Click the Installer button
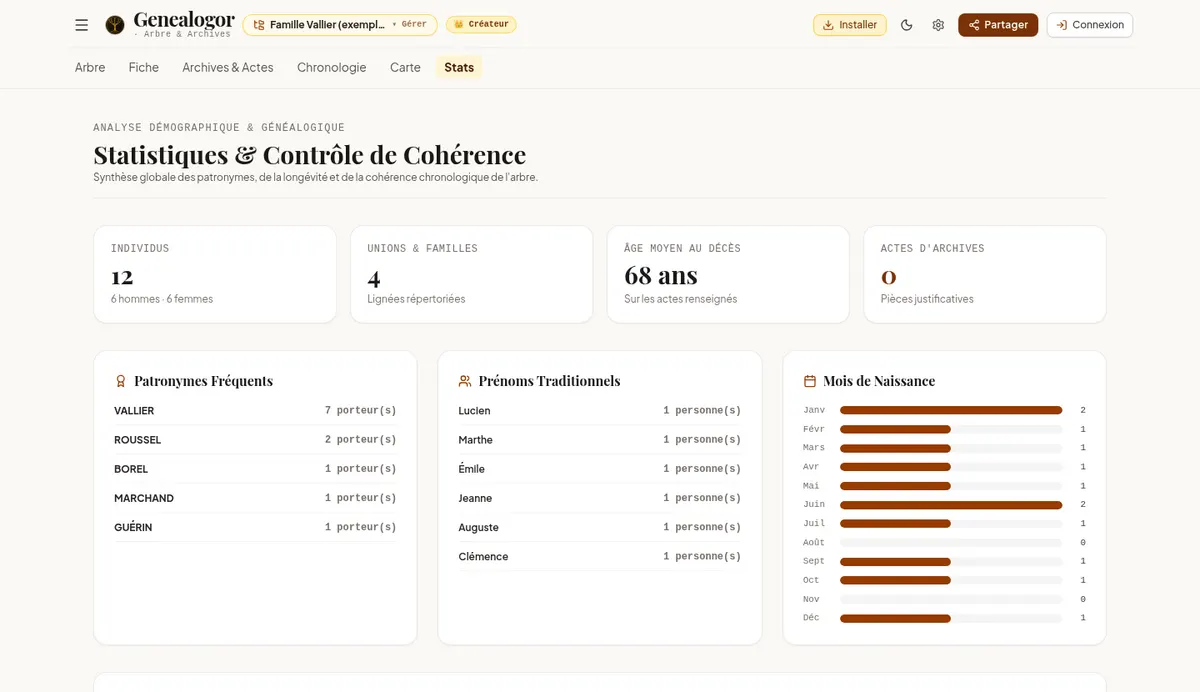The image size is (1200, 692). [850, 25]
